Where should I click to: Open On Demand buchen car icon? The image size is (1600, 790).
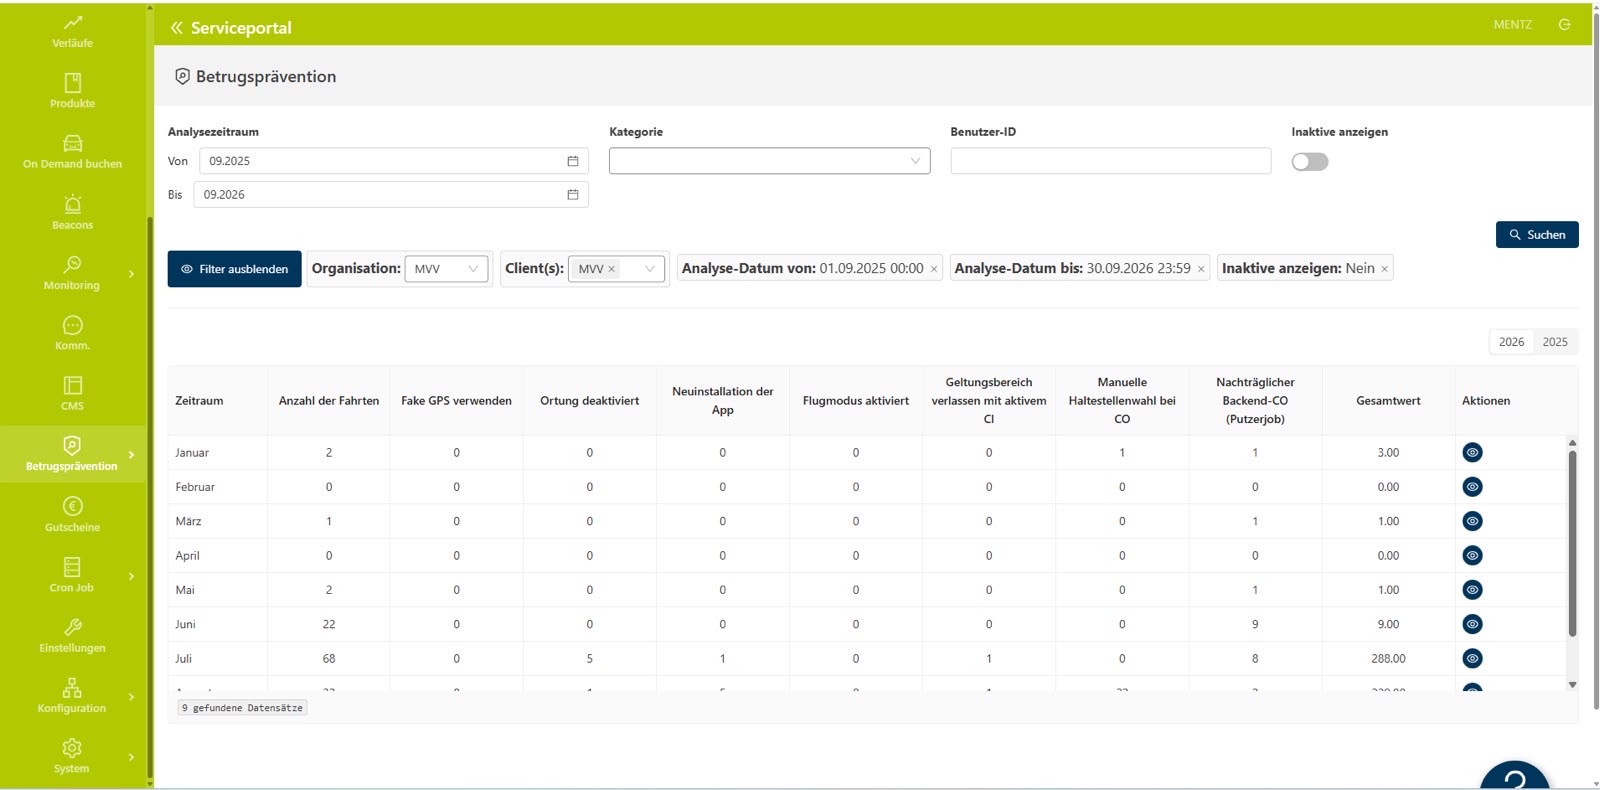(x=72, y=143)
